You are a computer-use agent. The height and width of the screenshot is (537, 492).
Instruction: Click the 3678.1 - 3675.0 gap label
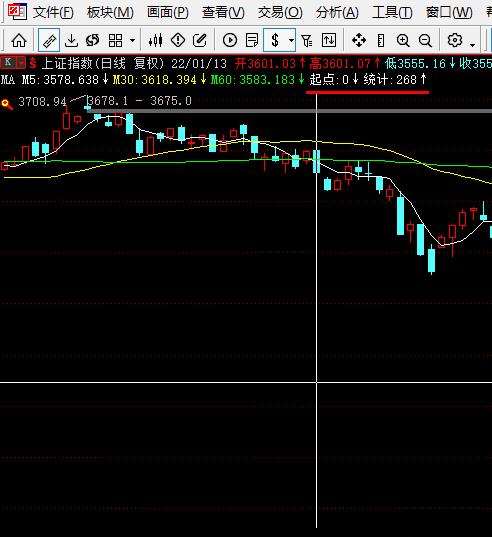click(x=139, y=101)
